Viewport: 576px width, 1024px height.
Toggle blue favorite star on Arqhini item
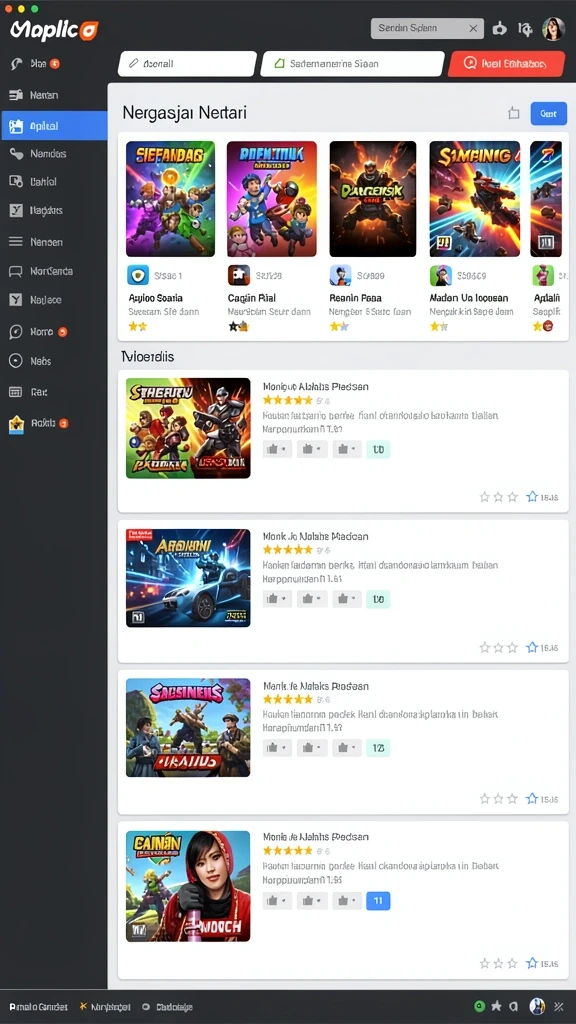pos(532,648)
